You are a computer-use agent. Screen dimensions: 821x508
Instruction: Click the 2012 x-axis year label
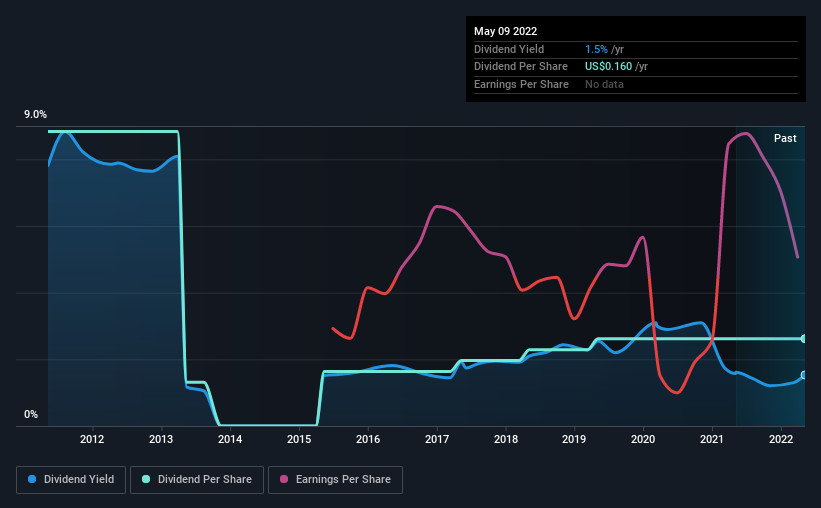(92, 439)
